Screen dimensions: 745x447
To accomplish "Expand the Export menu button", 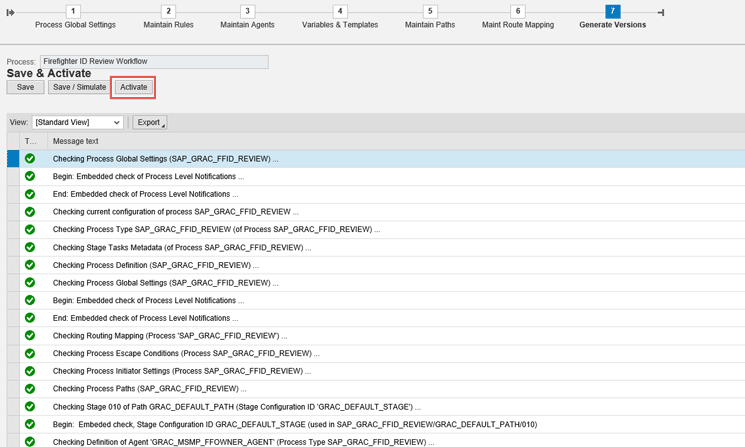I will pos(150,123).
